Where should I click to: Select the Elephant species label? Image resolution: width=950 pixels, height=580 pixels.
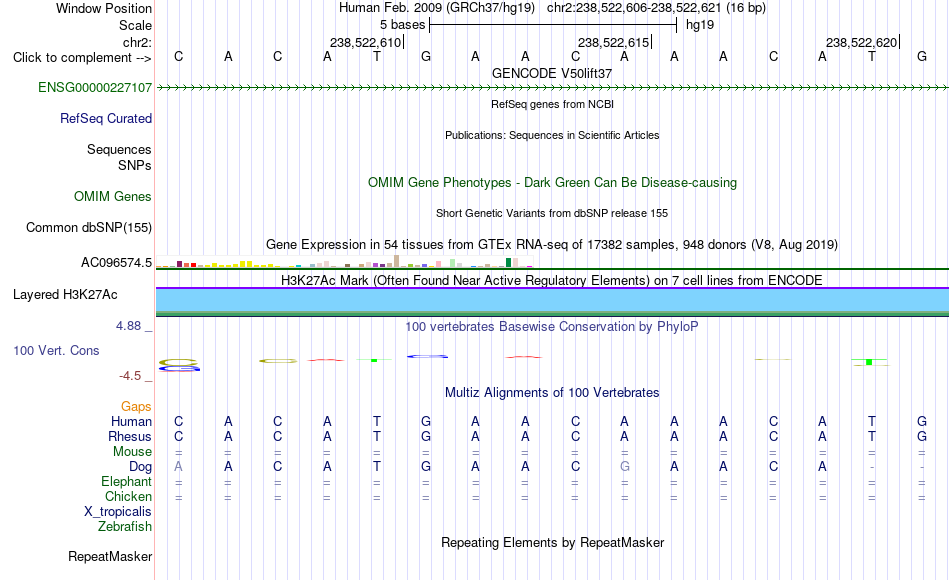coord(126,481)
